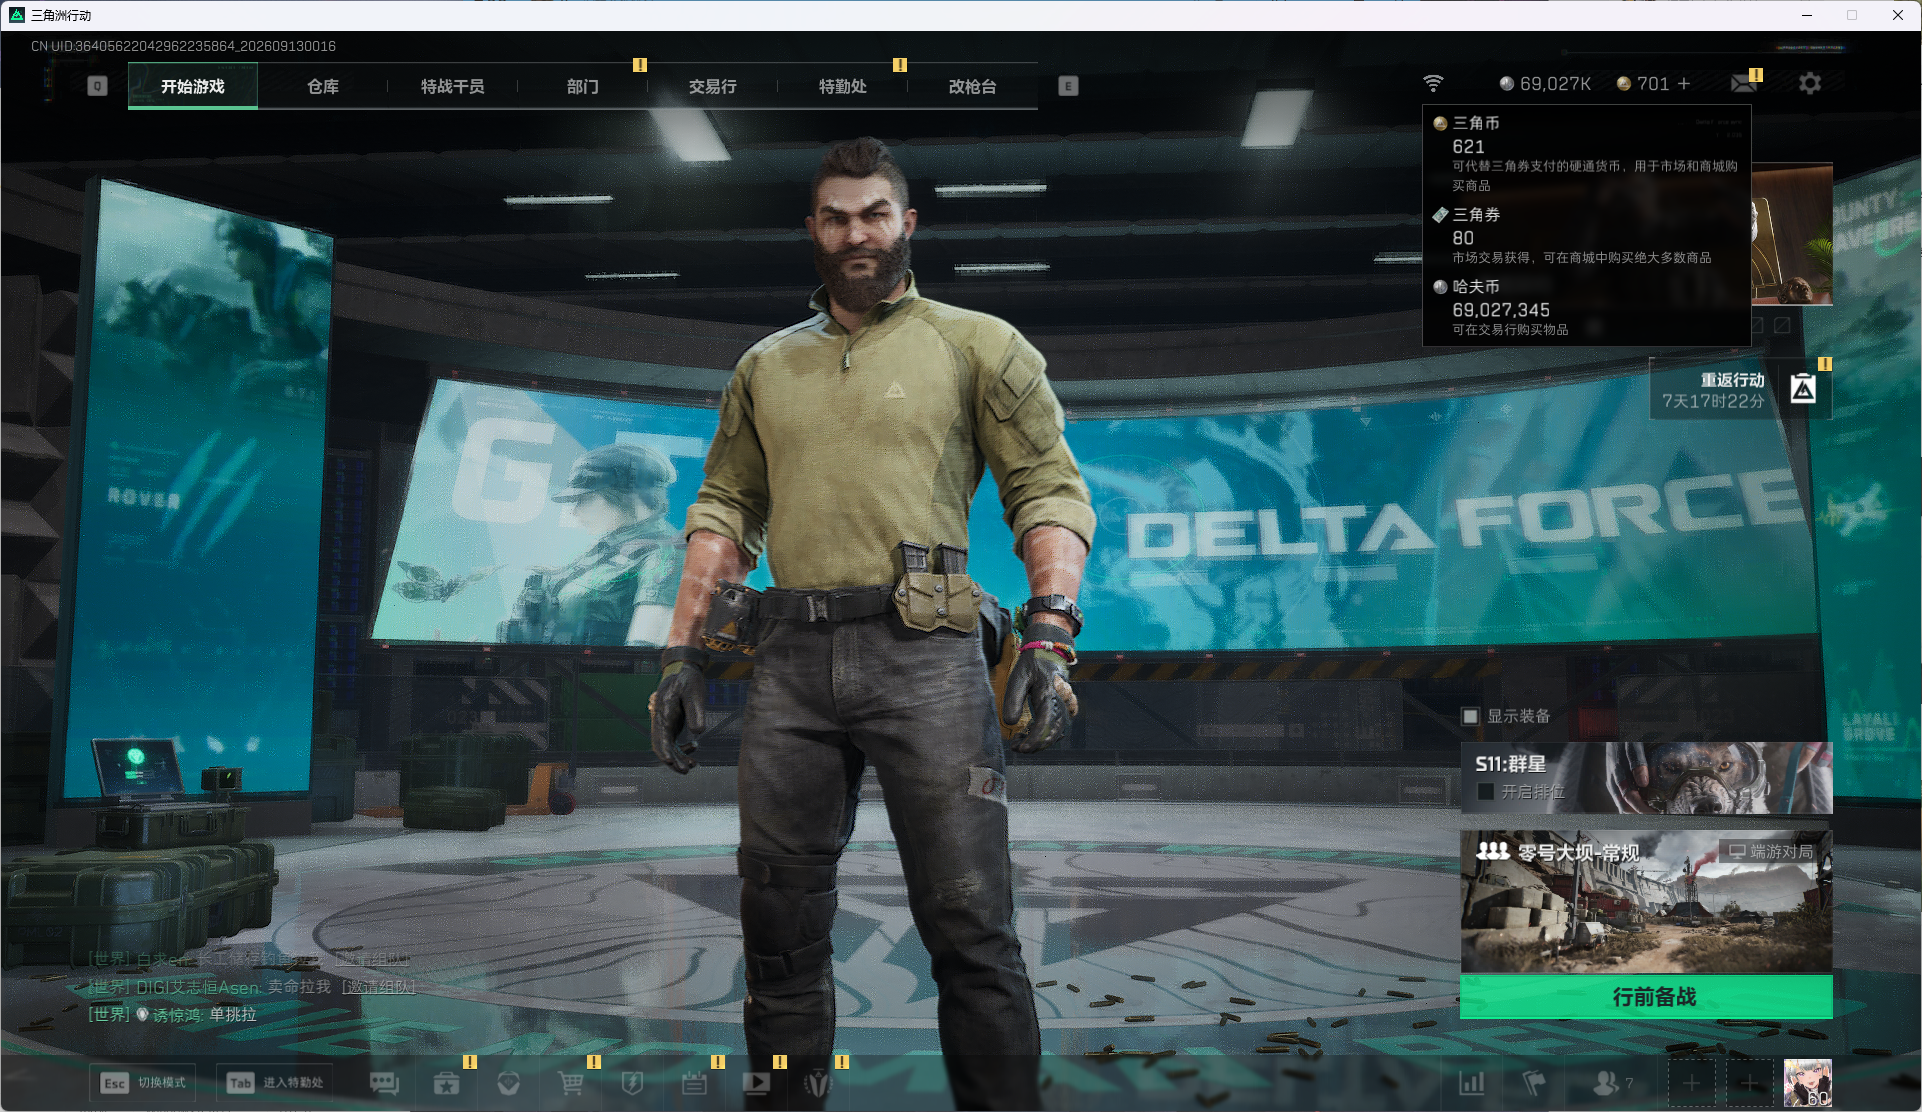Open the friends list icon showing 7
Viewport: 1922px width, 1112px height.
pyautogui.click(x=1612, y=1083)
